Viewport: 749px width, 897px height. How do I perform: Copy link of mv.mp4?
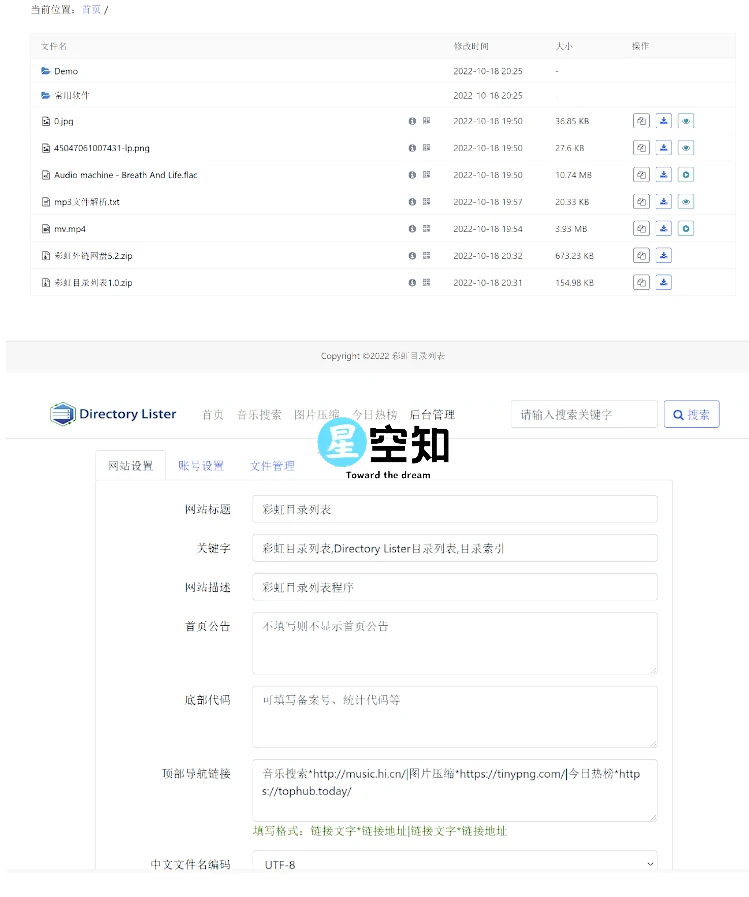click(641, 228)
